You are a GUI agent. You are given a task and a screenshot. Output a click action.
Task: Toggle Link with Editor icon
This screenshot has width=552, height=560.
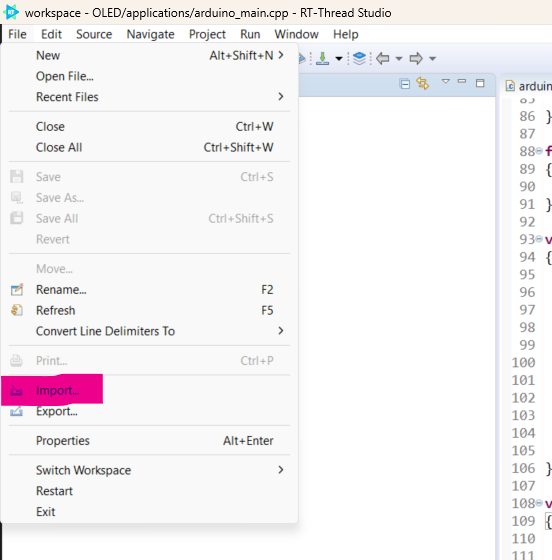tap(422, 84)
